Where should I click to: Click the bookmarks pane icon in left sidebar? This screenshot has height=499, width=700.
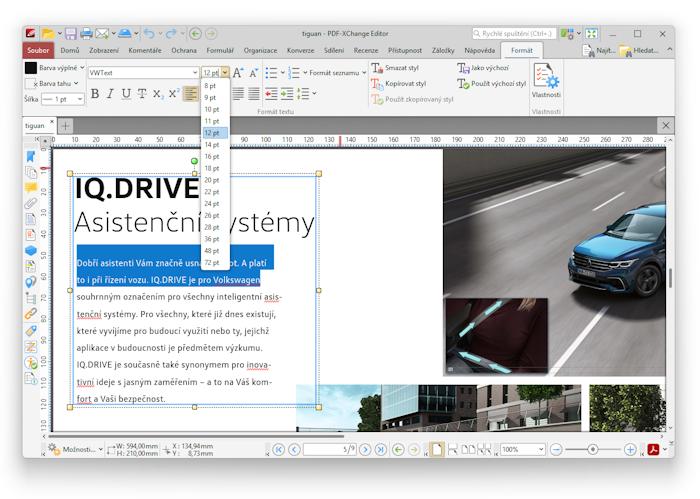31,156
